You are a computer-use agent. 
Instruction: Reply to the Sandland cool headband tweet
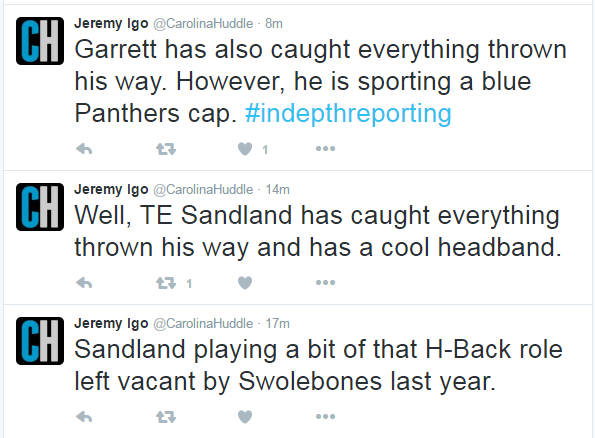[x=84, y=283]
